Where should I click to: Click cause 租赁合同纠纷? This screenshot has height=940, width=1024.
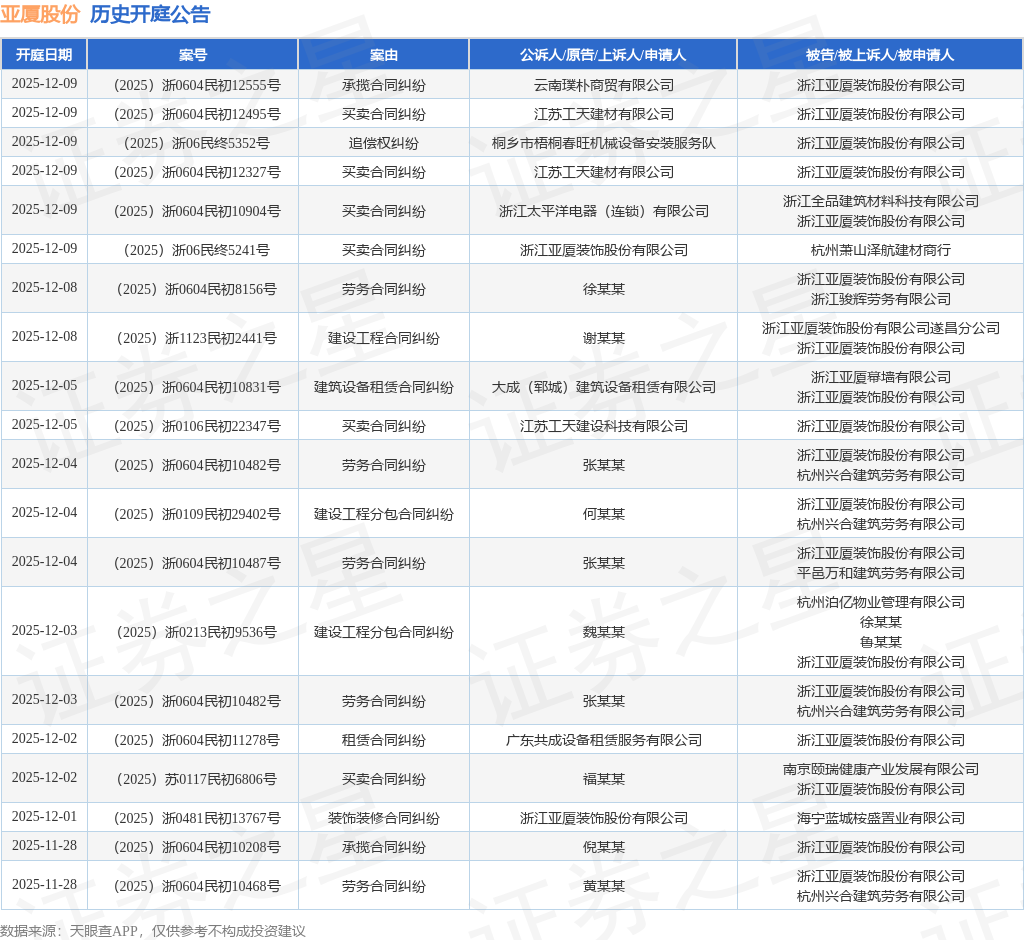[383, 740]
